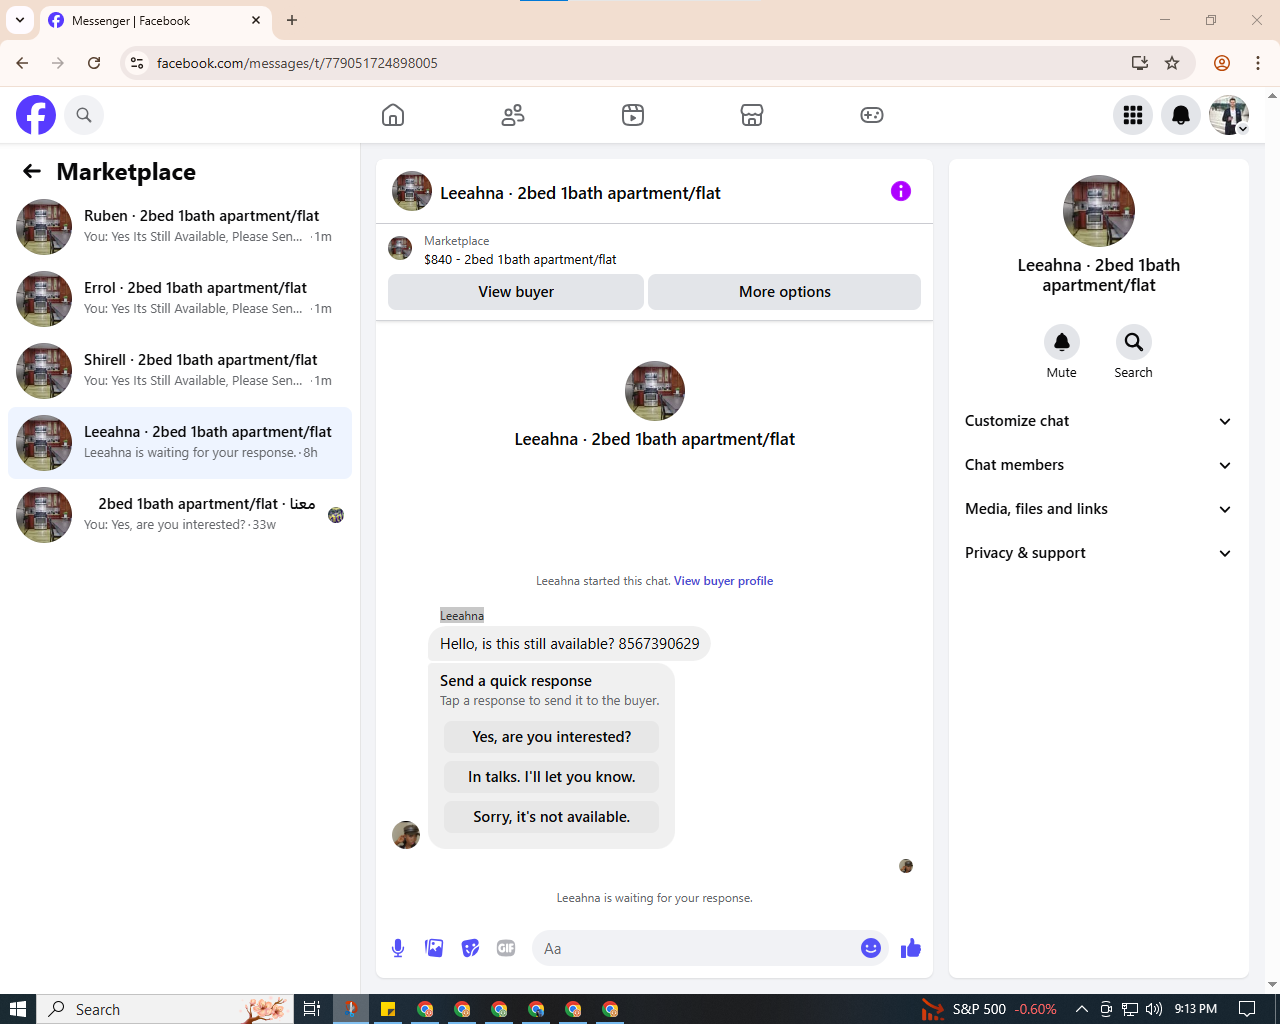
Task: Attach a photo using image icon
Action: pos(434,948)
